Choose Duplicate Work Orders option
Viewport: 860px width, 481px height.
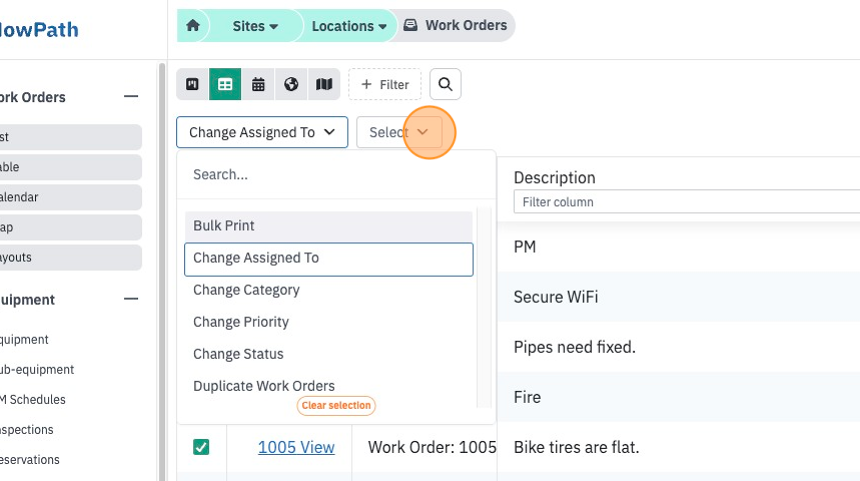click(329, 386)
